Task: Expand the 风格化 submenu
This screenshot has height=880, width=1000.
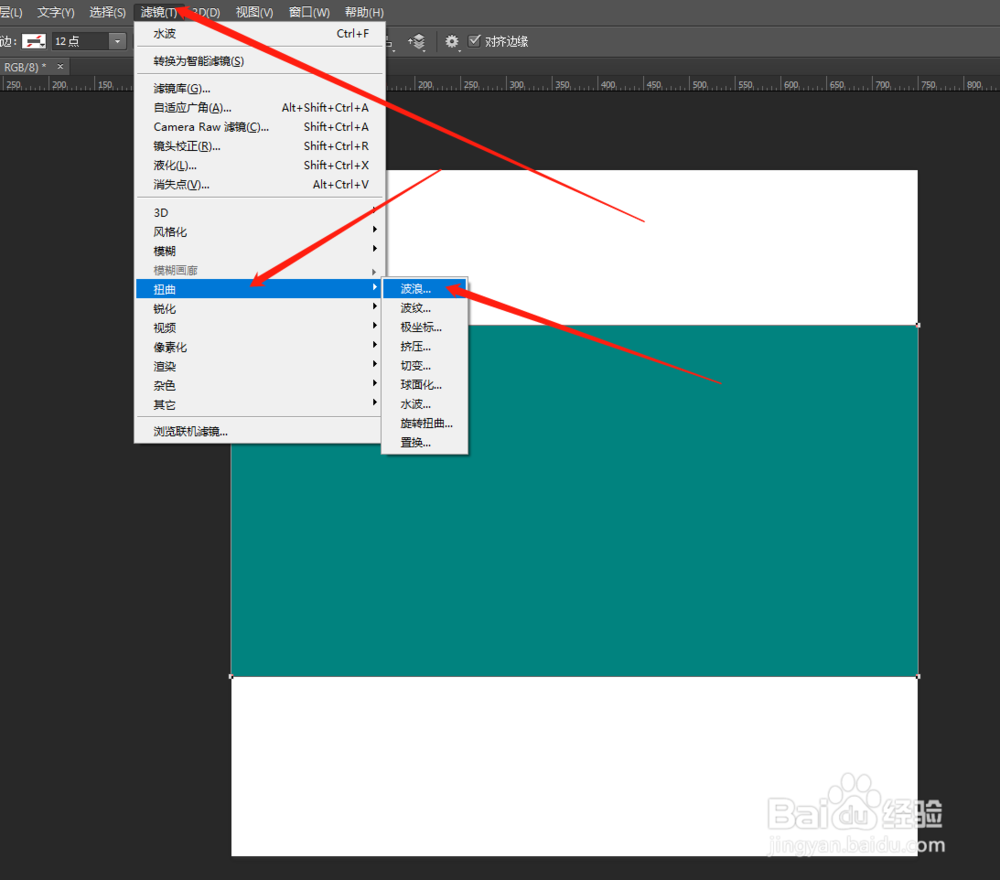Action: pyautogui.click(x=260, y=231)
